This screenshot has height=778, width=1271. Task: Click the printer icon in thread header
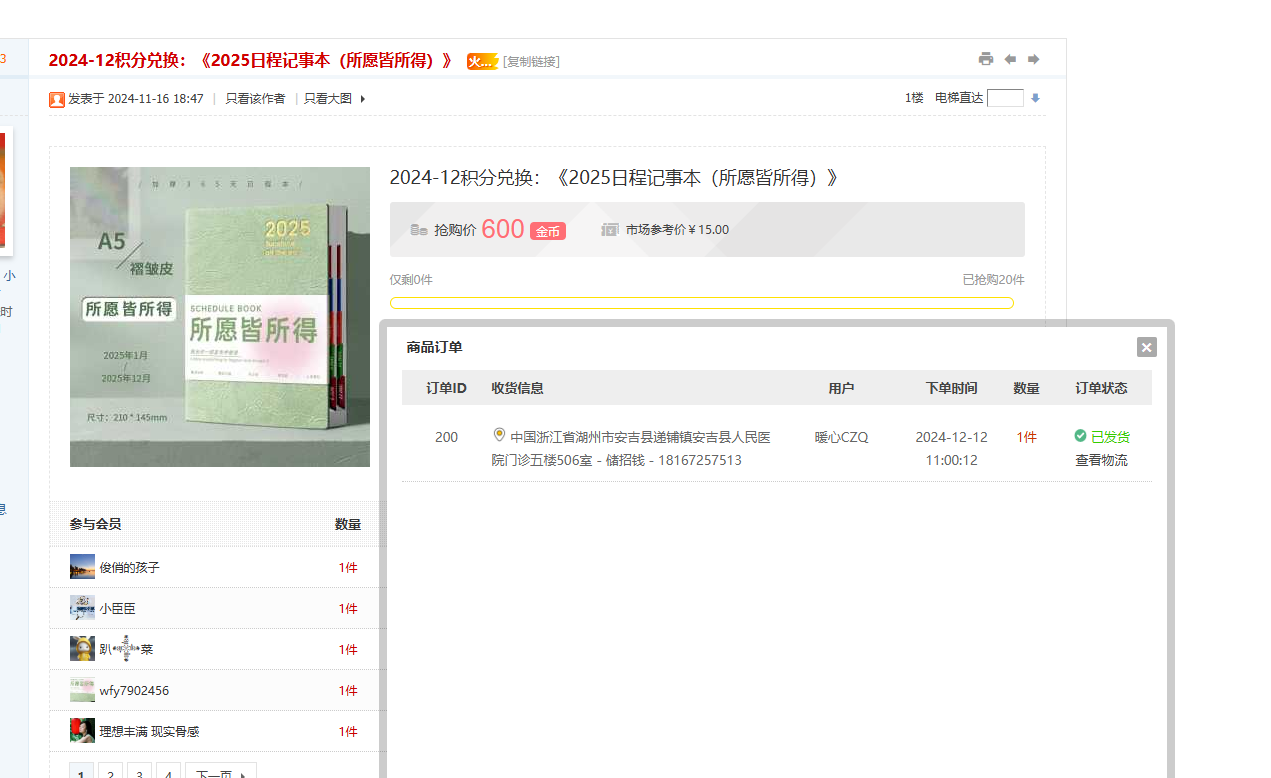(x=985, y=59)
